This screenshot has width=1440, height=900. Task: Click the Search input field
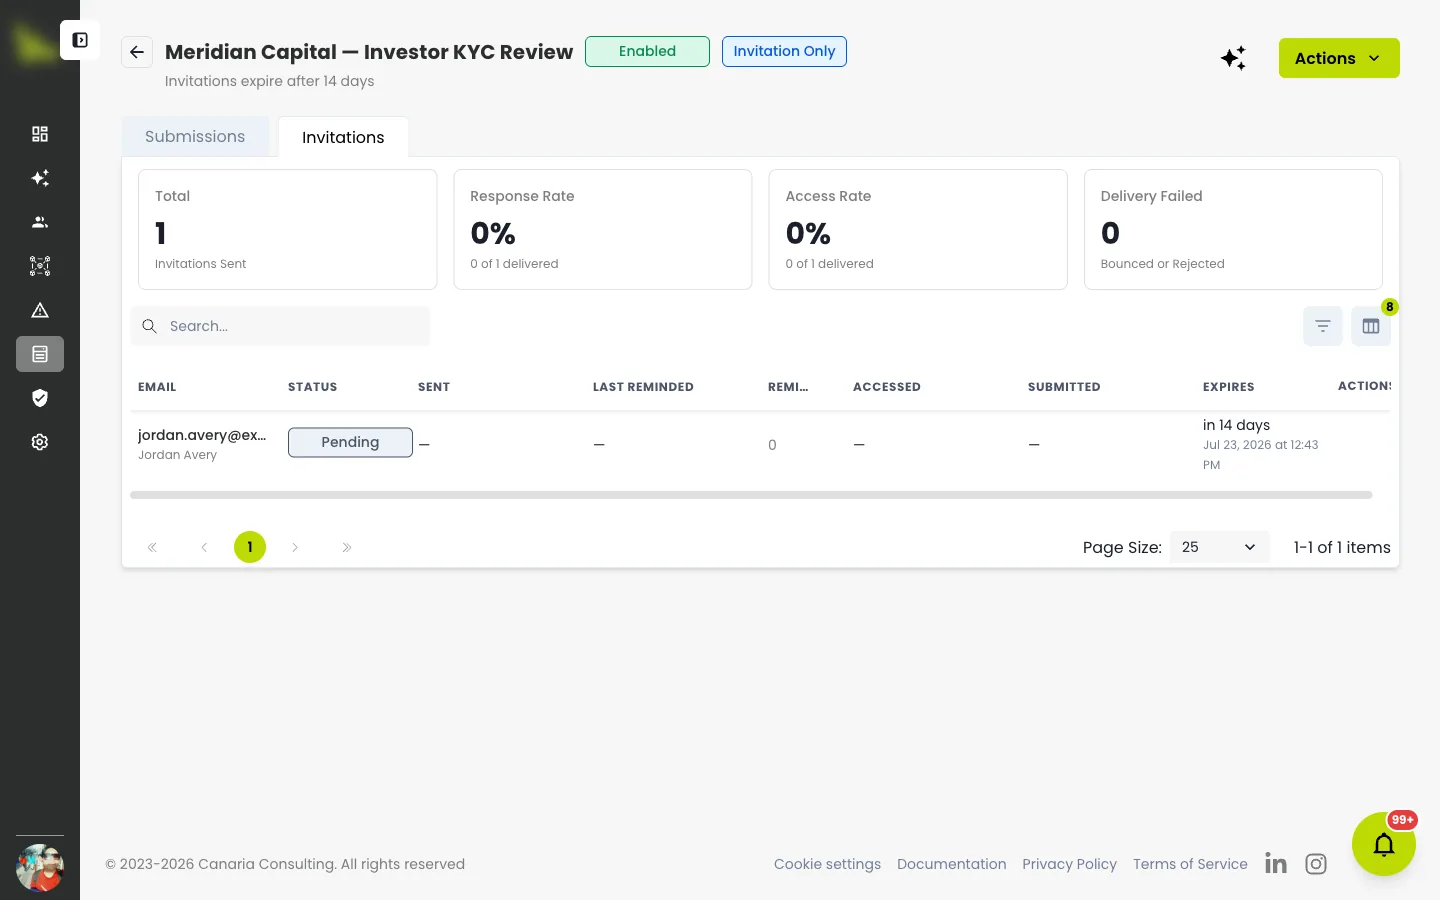pos(281,326)
